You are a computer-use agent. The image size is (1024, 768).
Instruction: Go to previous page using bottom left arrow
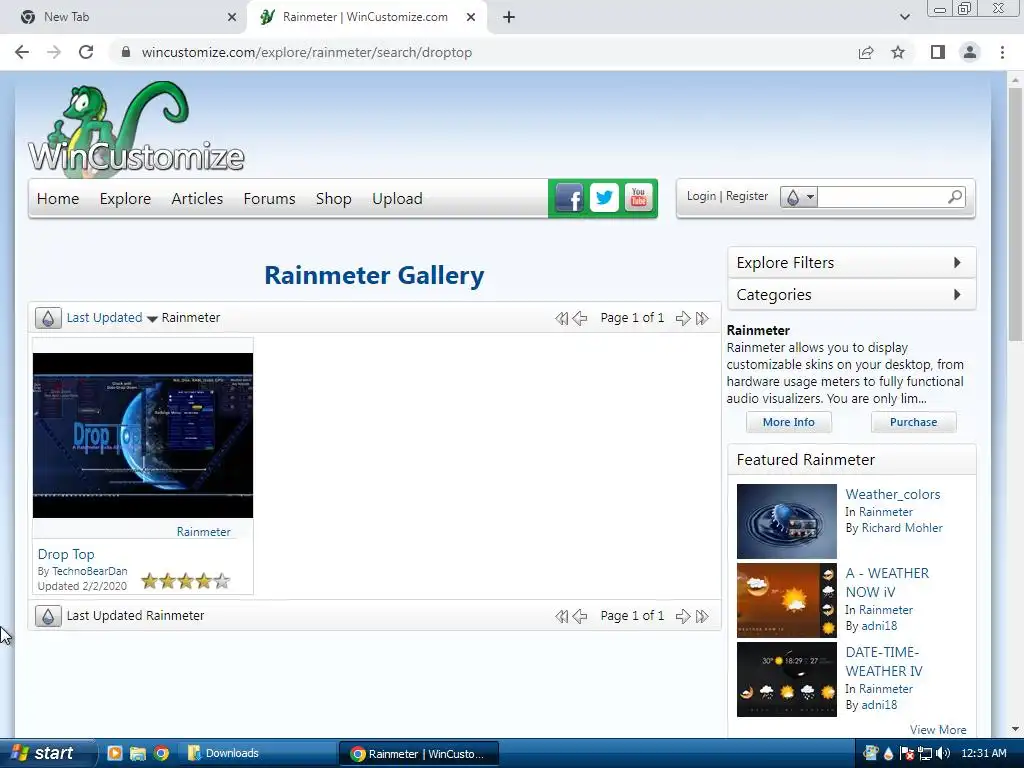pyautogui.click(x=580, y=616)
